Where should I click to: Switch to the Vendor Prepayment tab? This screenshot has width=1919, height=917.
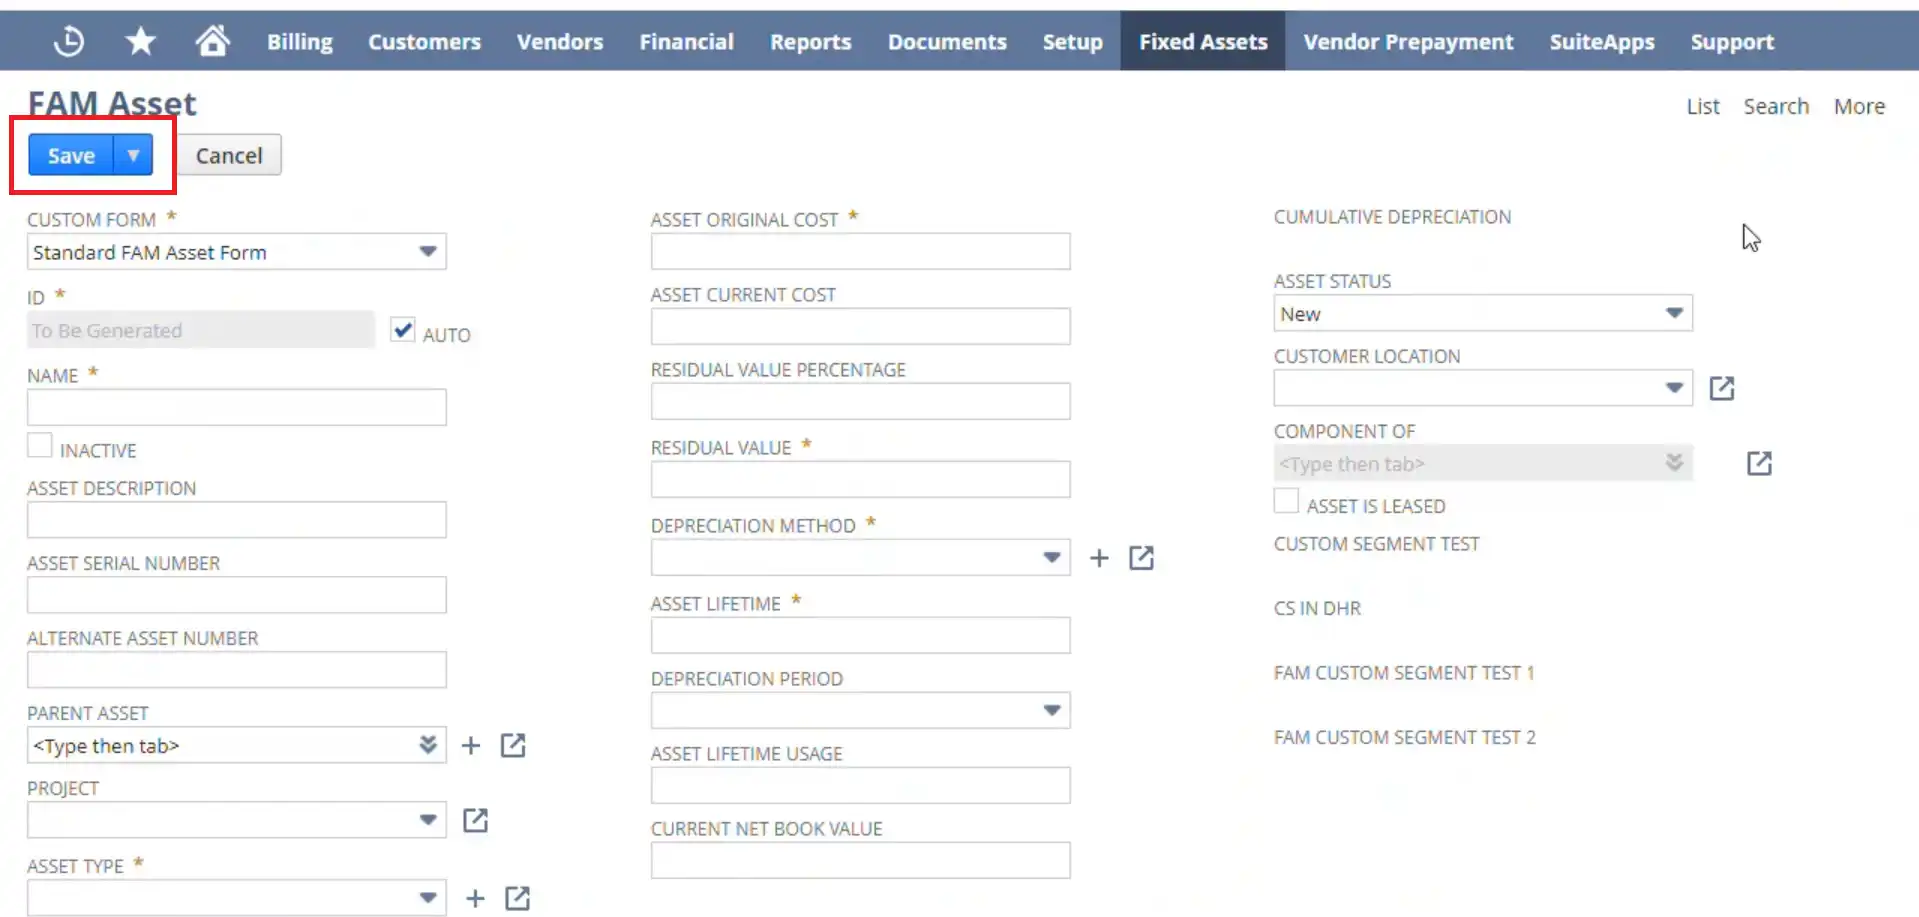point(1407,41)
